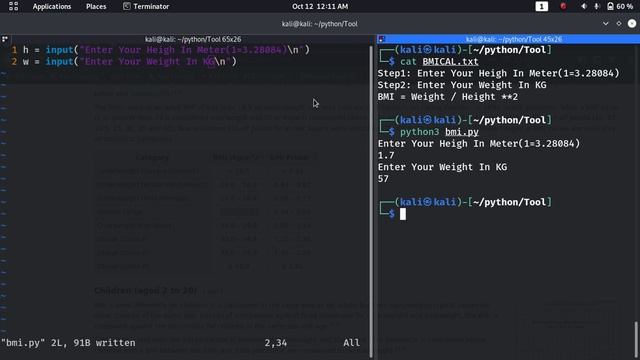
Task: Close the Terminator window
Action: point(632,24)
